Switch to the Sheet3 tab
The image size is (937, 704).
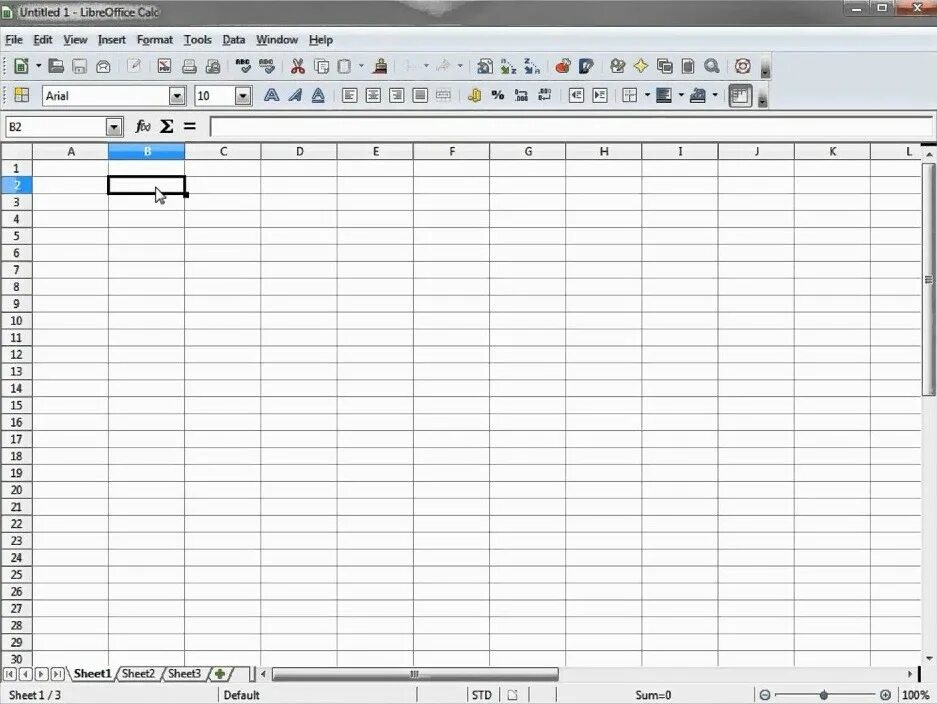tap(184, 674)
